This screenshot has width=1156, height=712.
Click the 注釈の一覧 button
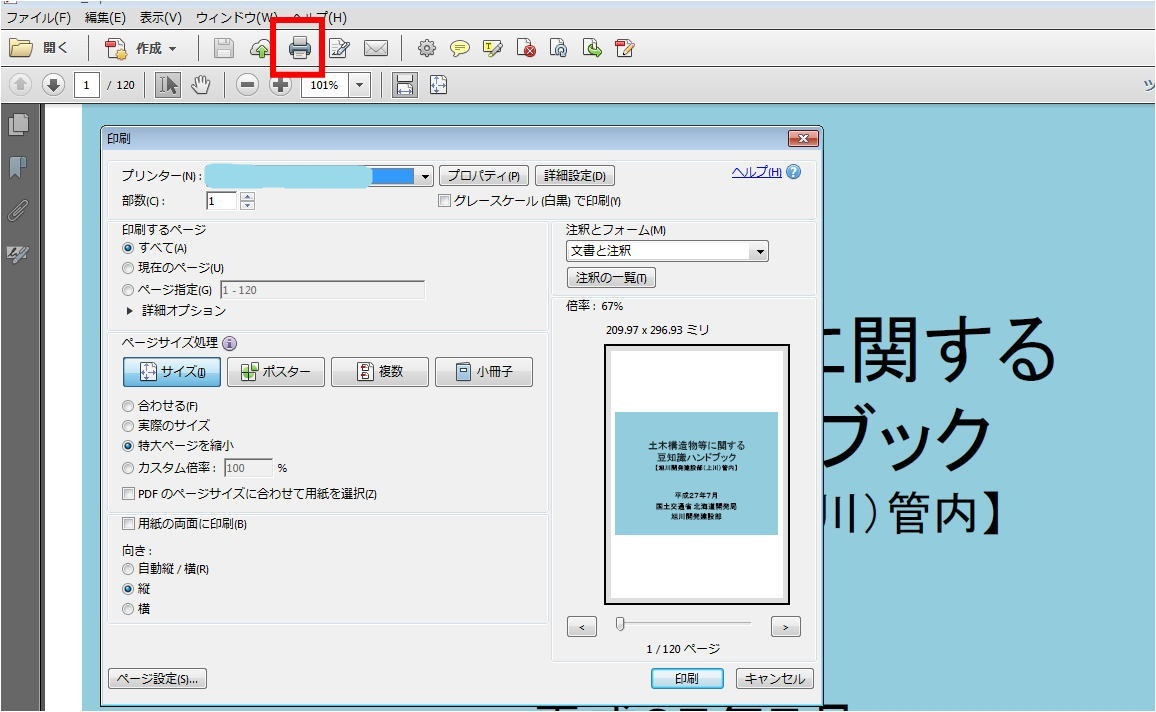click(x=611, y=278)
